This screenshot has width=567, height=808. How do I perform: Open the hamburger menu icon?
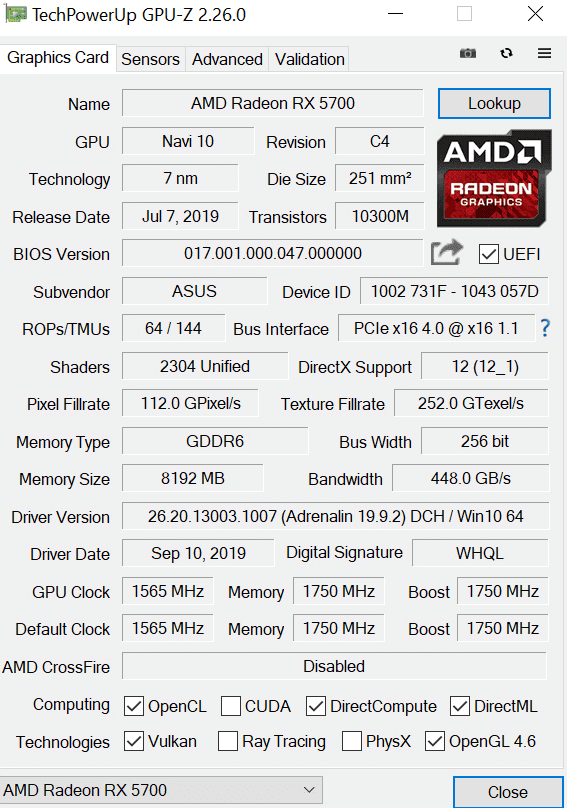click(x=544, y=53)
